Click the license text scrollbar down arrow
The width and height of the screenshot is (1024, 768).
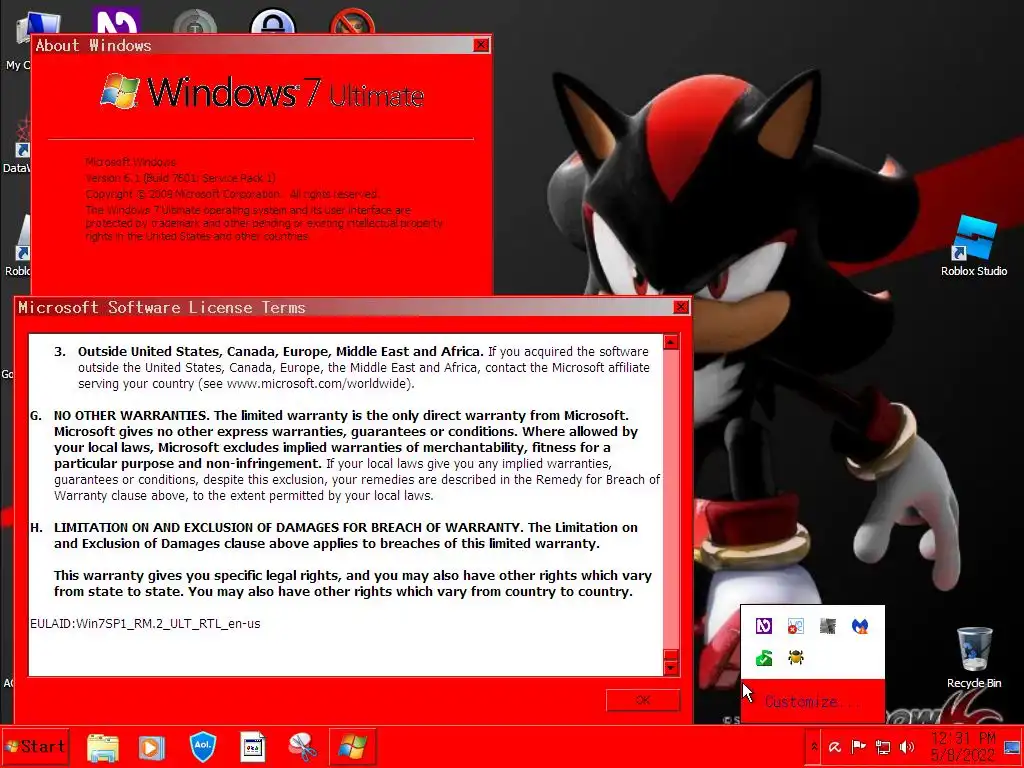671,667
